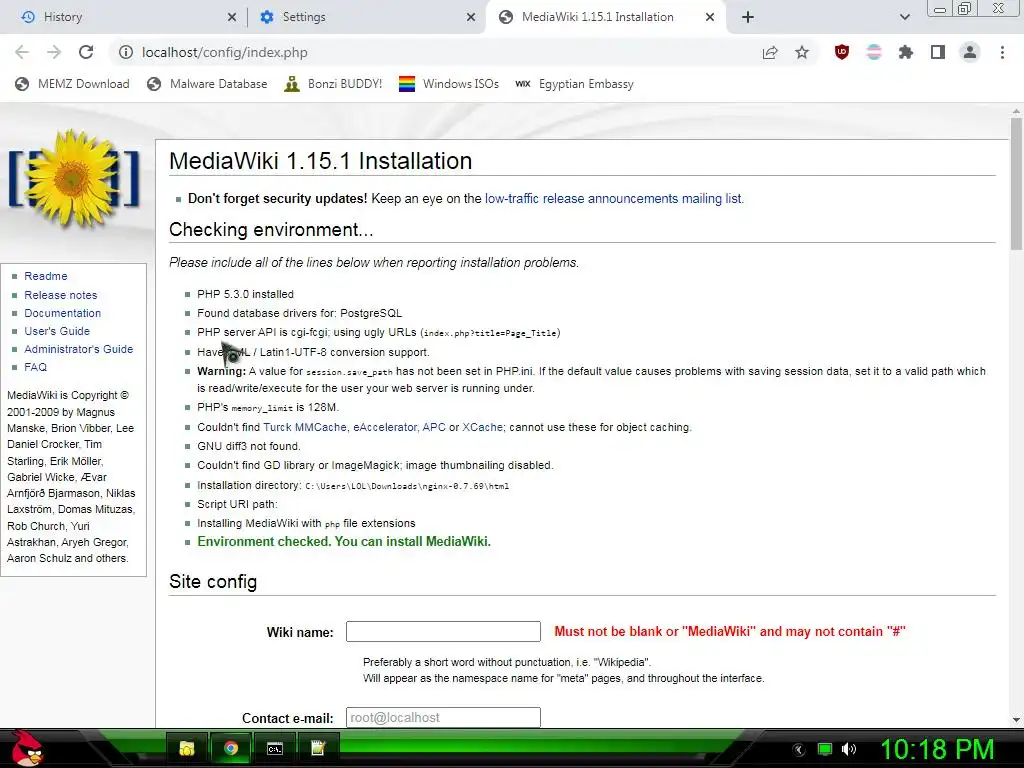Close the MediaWiki Installation tab

point(710,17)
